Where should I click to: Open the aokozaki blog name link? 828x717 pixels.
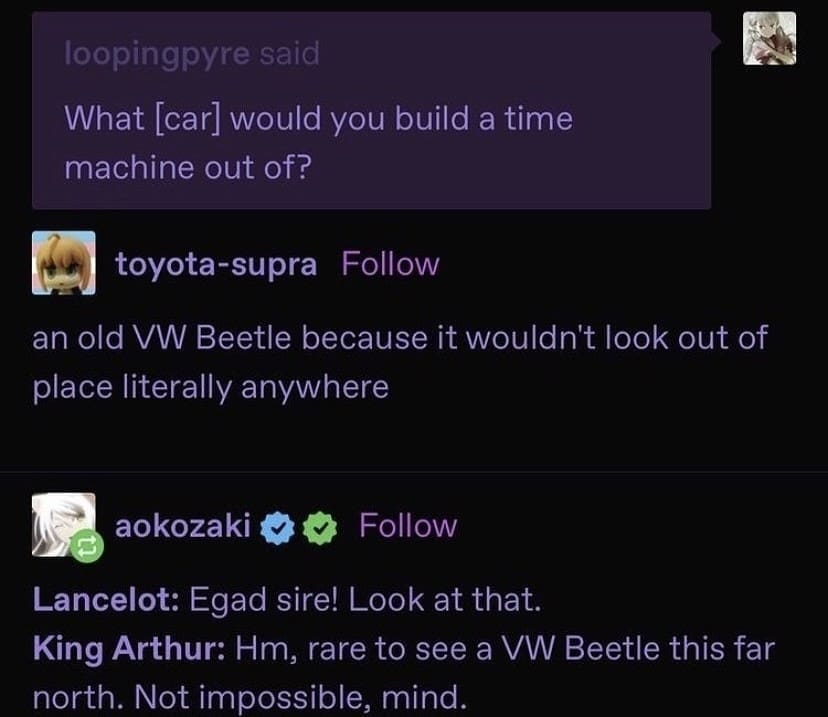click(183, 525)
